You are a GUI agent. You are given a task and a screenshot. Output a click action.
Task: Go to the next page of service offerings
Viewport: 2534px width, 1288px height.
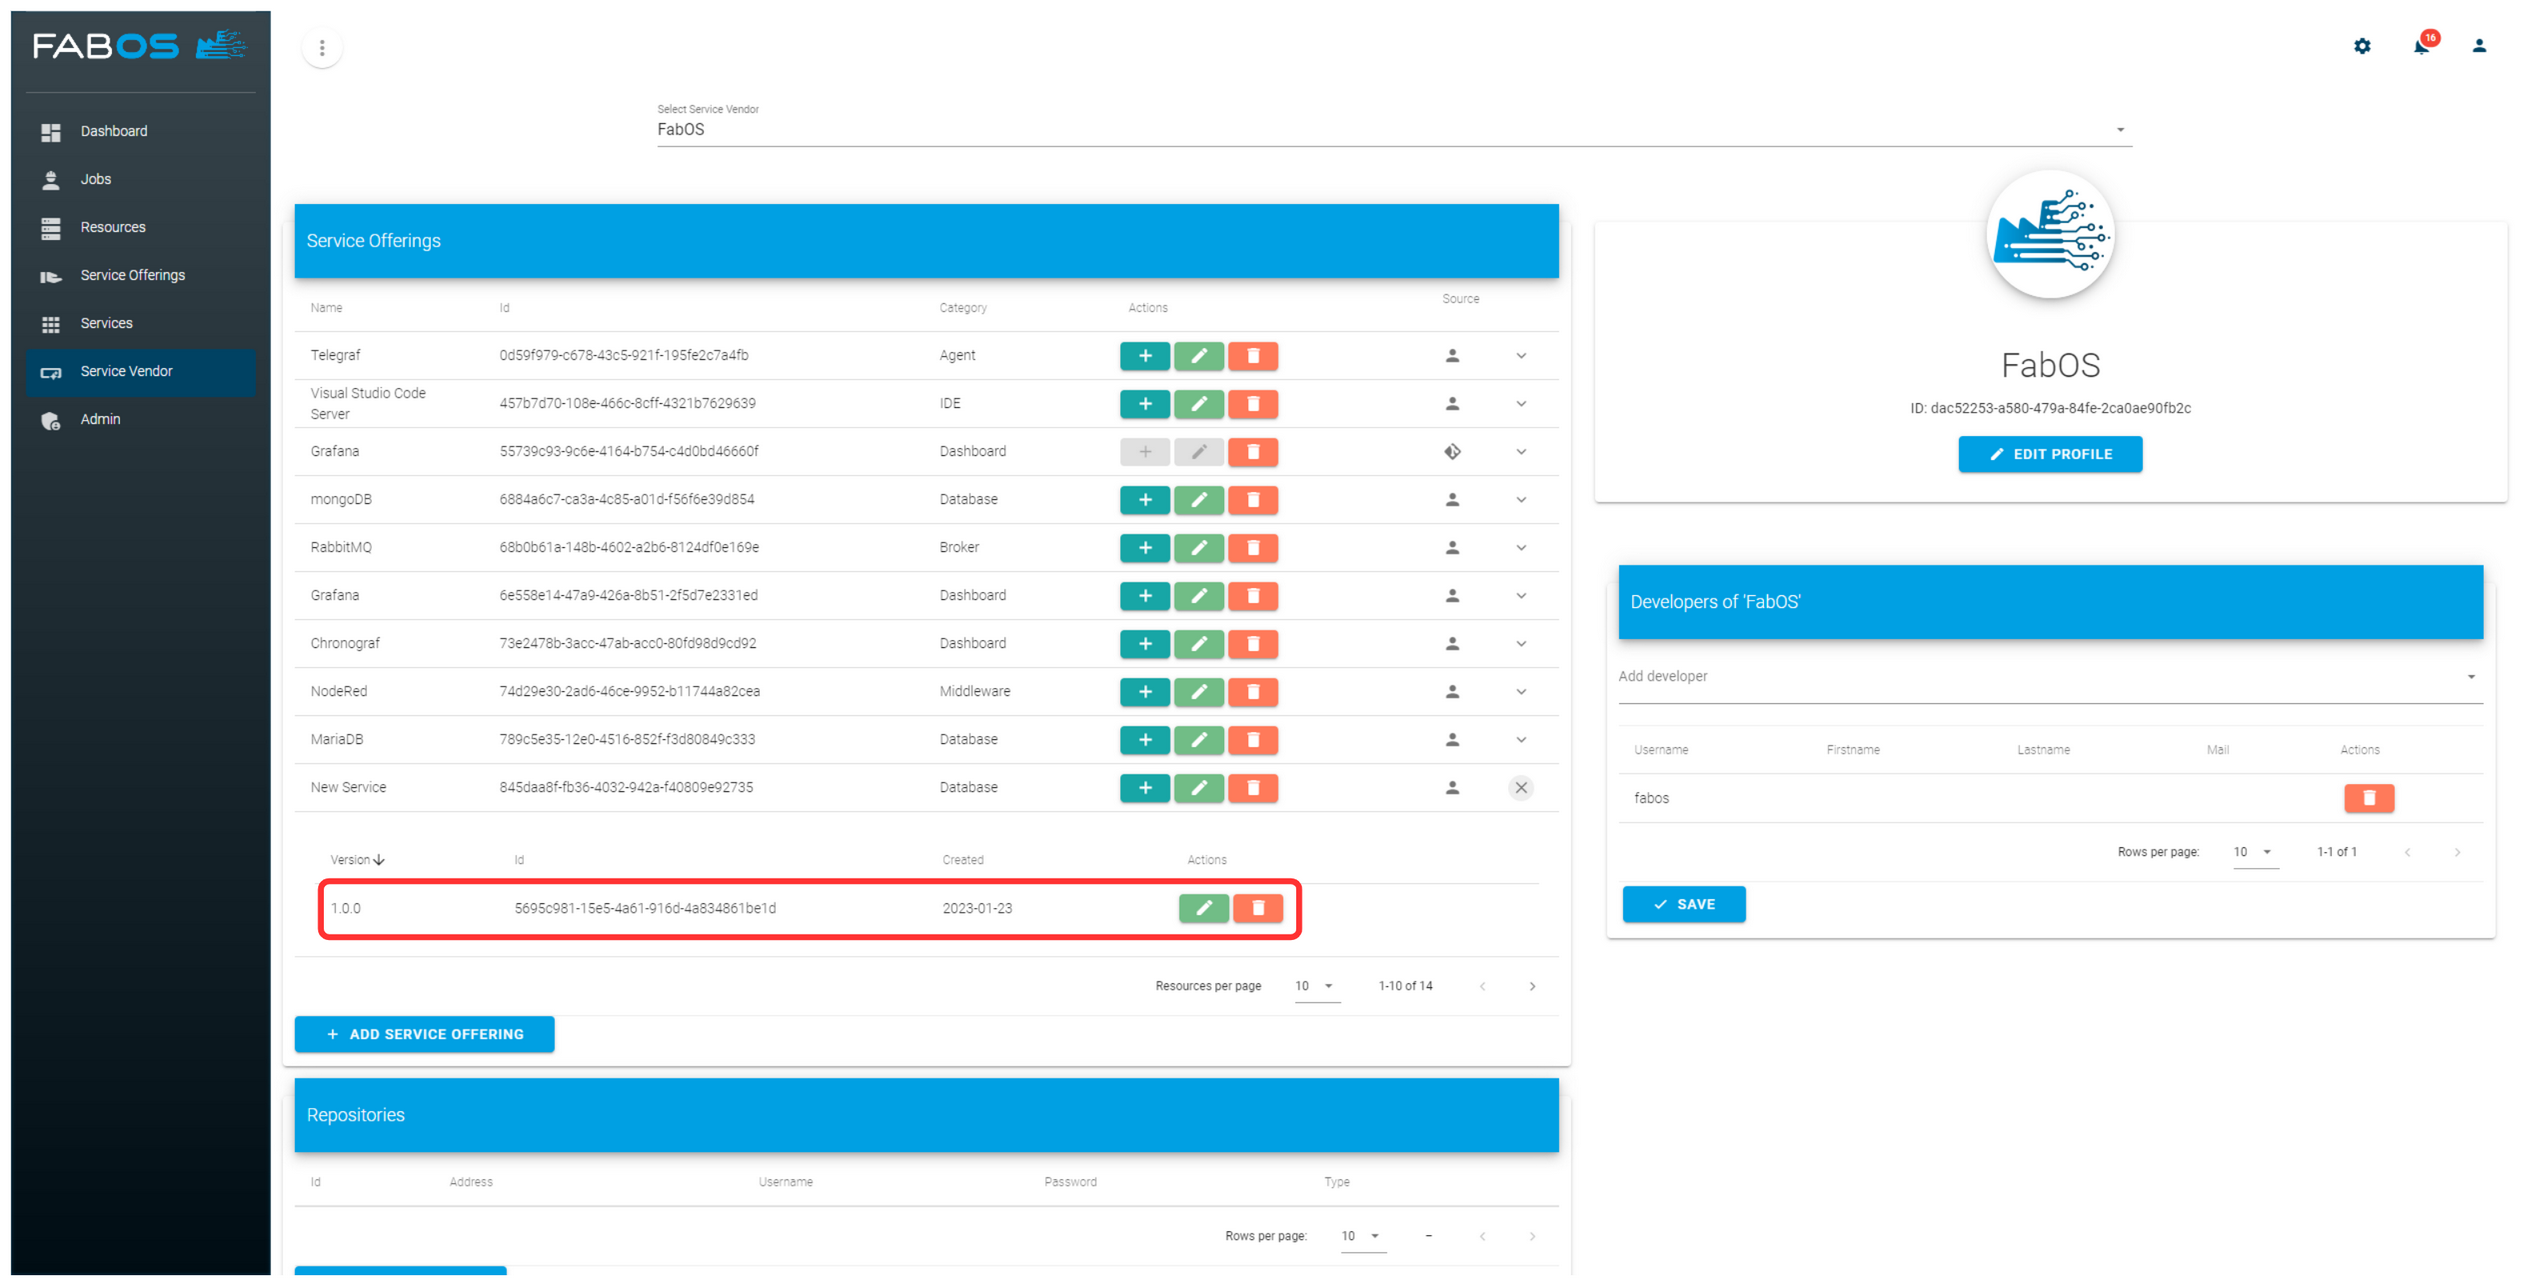(1532, 986)
